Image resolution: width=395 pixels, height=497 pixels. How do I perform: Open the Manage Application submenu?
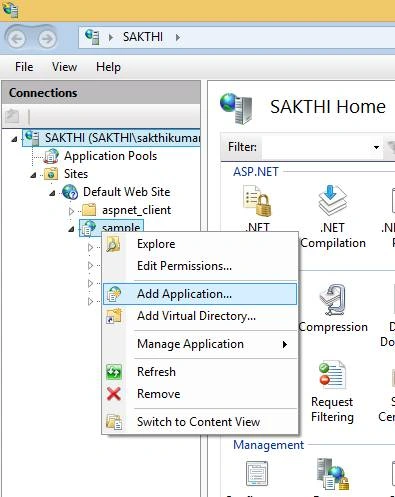[x=200, y=344]
